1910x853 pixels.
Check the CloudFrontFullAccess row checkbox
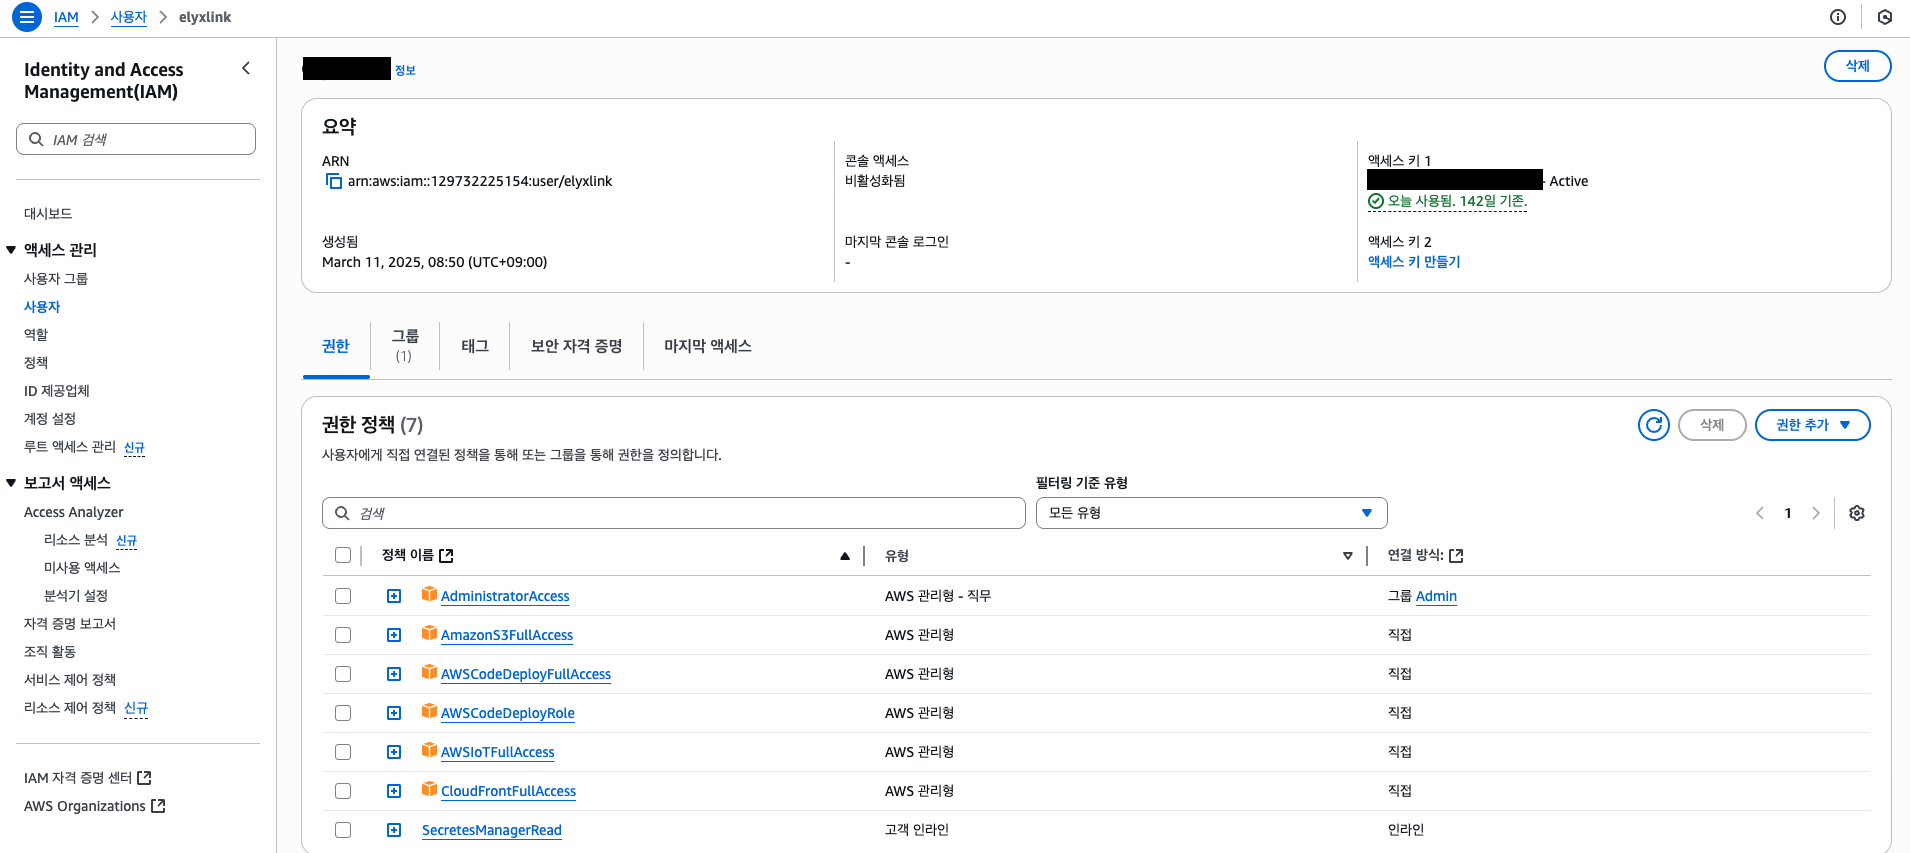343,791
